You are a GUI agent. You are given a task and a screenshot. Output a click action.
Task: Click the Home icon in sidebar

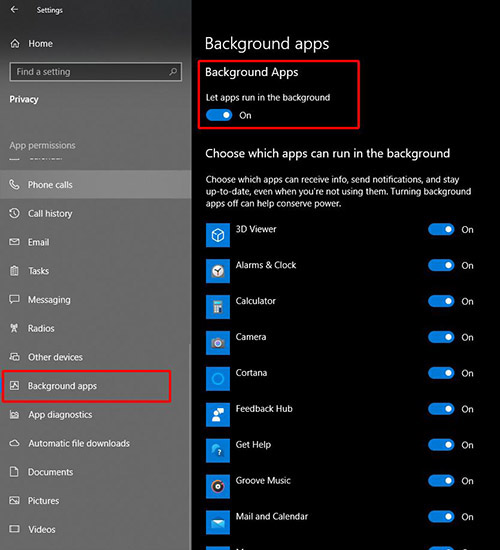(15, 43)
